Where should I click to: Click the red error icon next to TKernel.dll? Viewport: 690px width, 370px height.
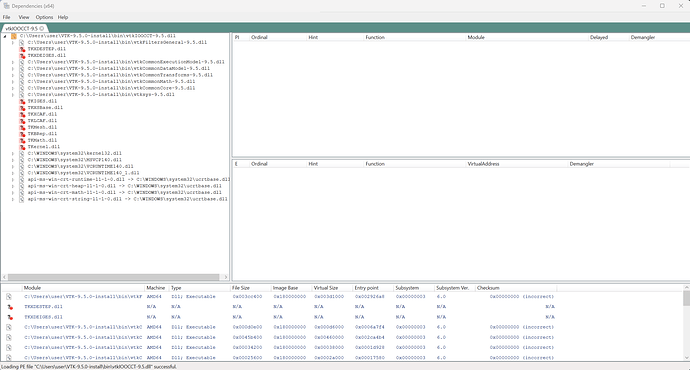tap(22, 147)
